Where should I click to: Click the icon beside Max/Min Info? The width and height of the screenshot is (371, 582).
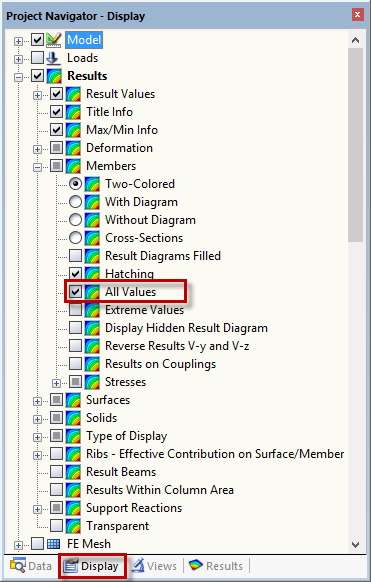click(x=73, y=130)
